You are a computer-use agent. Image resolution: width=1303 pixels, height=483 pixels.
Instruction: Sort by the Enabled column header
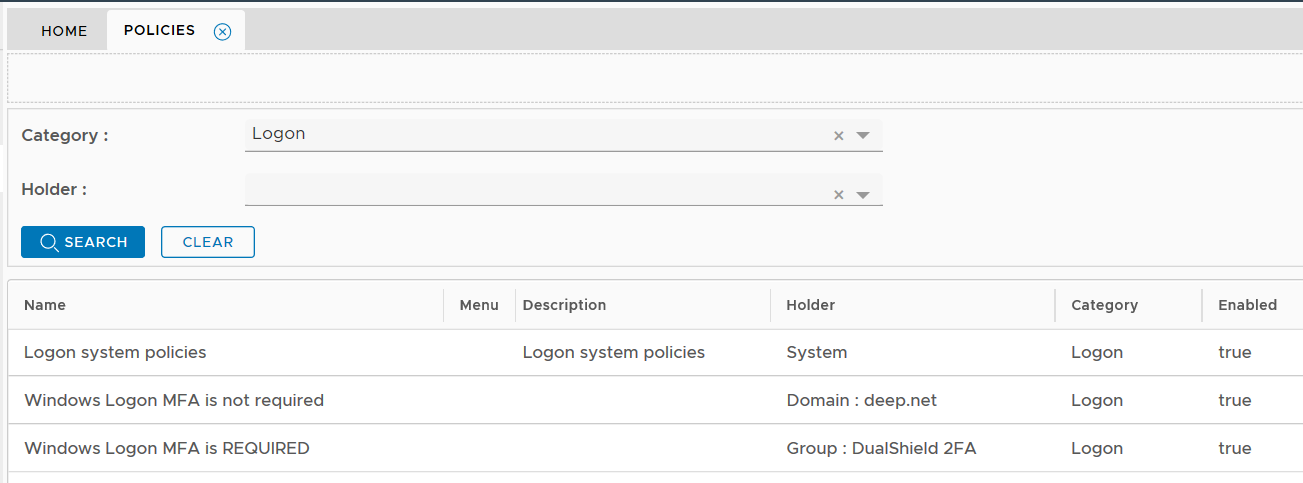click(1247, 305)
